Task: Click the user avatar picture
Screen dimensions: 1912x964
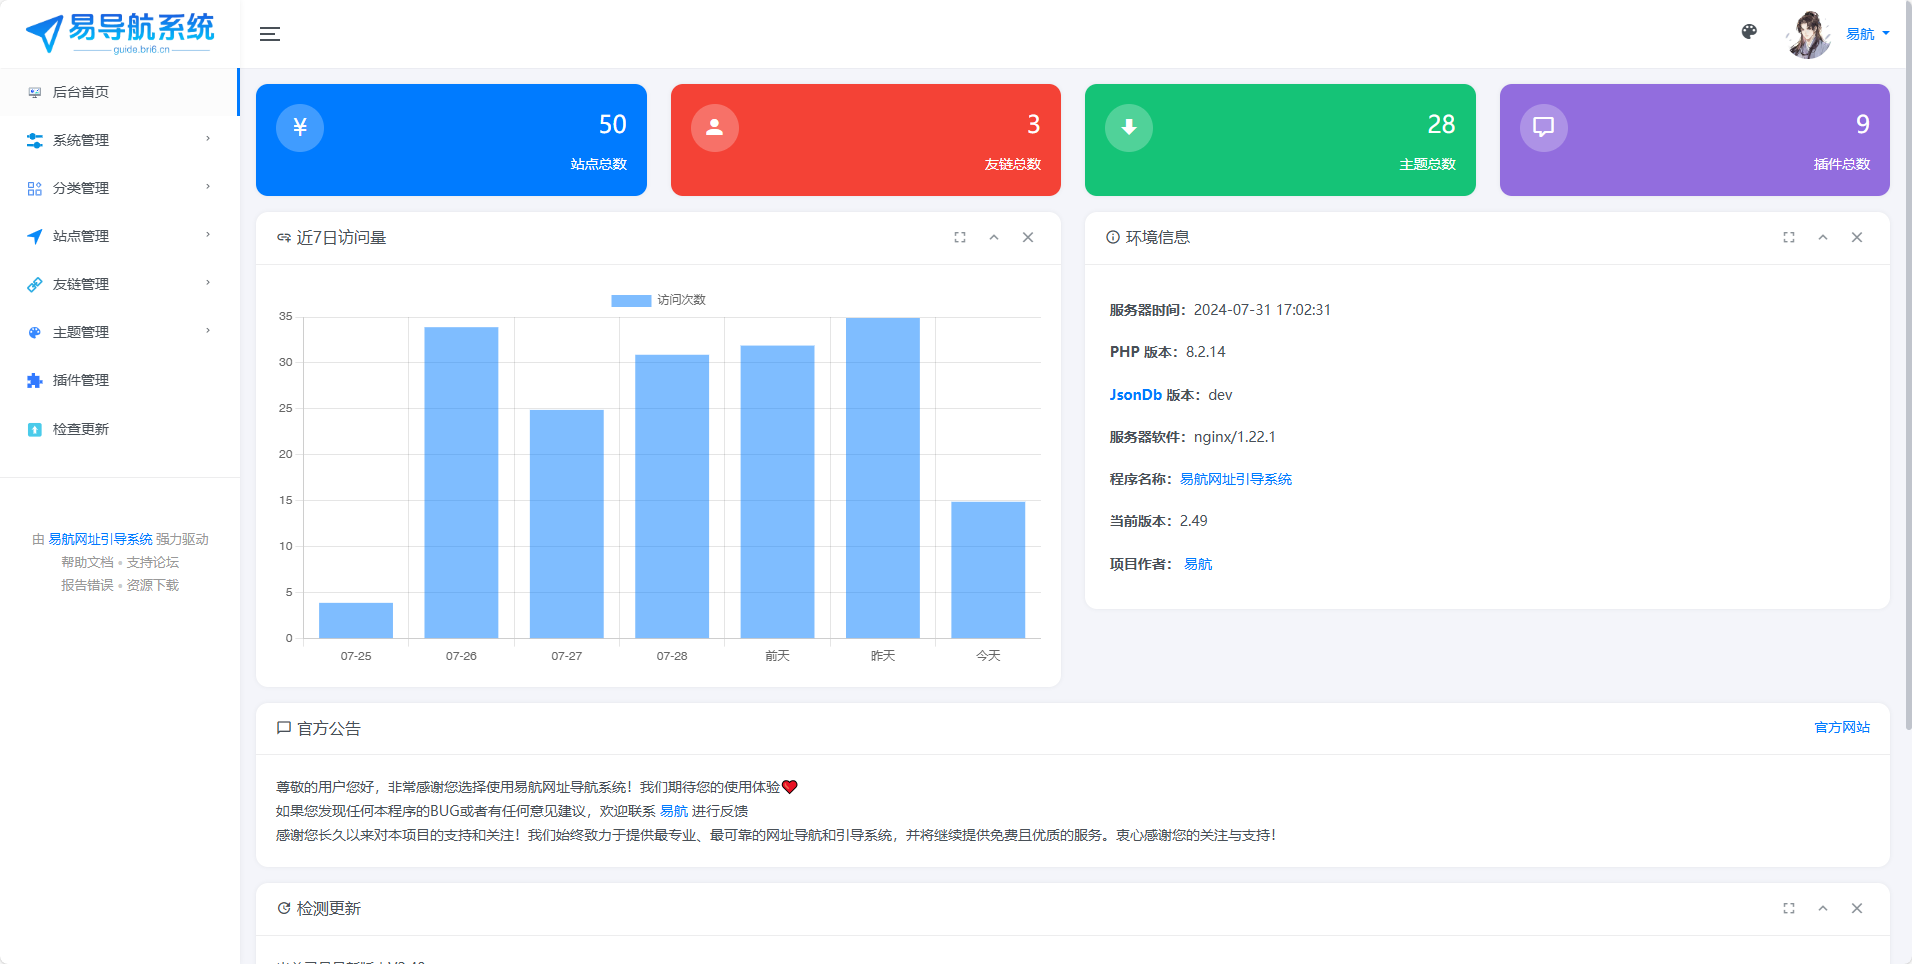Action: [1808, 34]
